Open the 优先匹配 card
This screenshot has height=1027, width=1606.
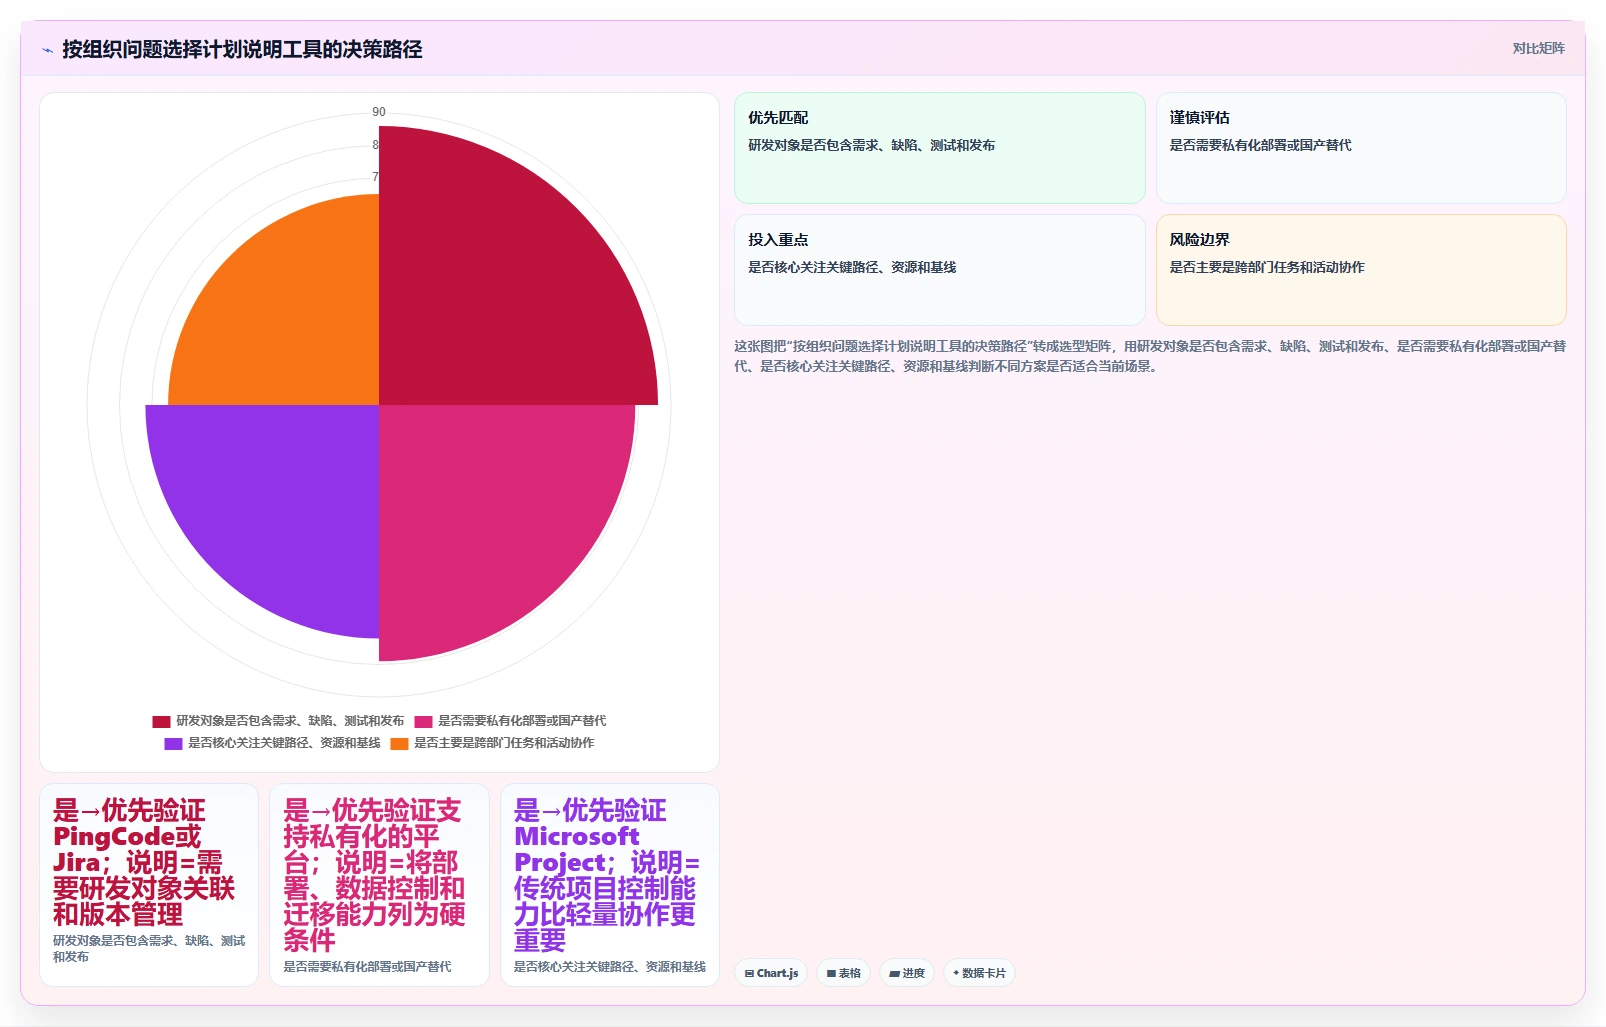[x=939, y=148]
